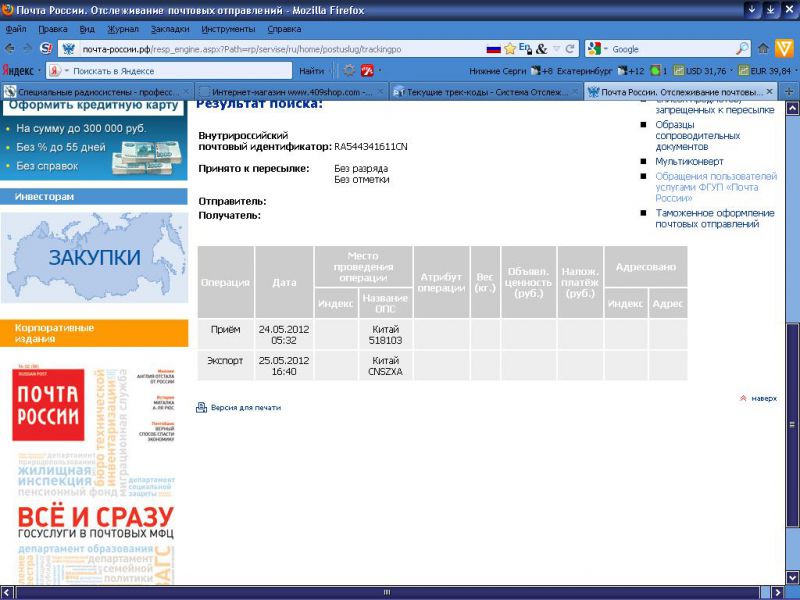Click the printer icon beside Версия для печати

201,408
